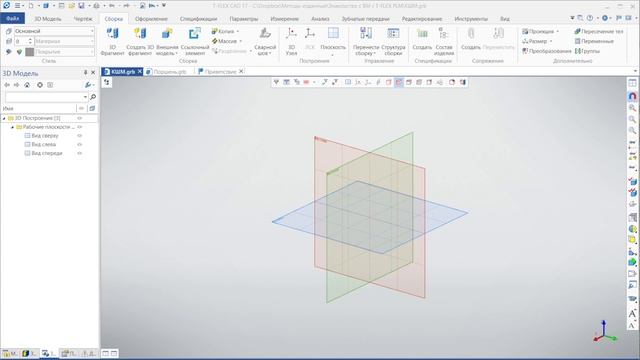Click the XYZ coordinate axes indicator
Screen dimensions: 640x360
604,332
